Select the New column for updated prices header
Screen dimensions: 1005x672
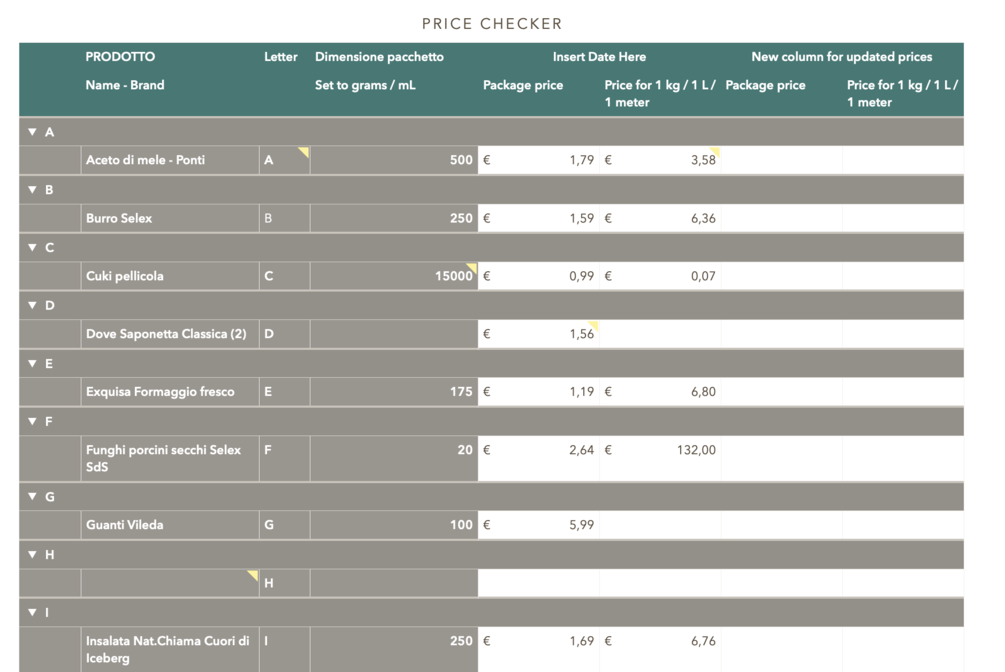(843, 57)
